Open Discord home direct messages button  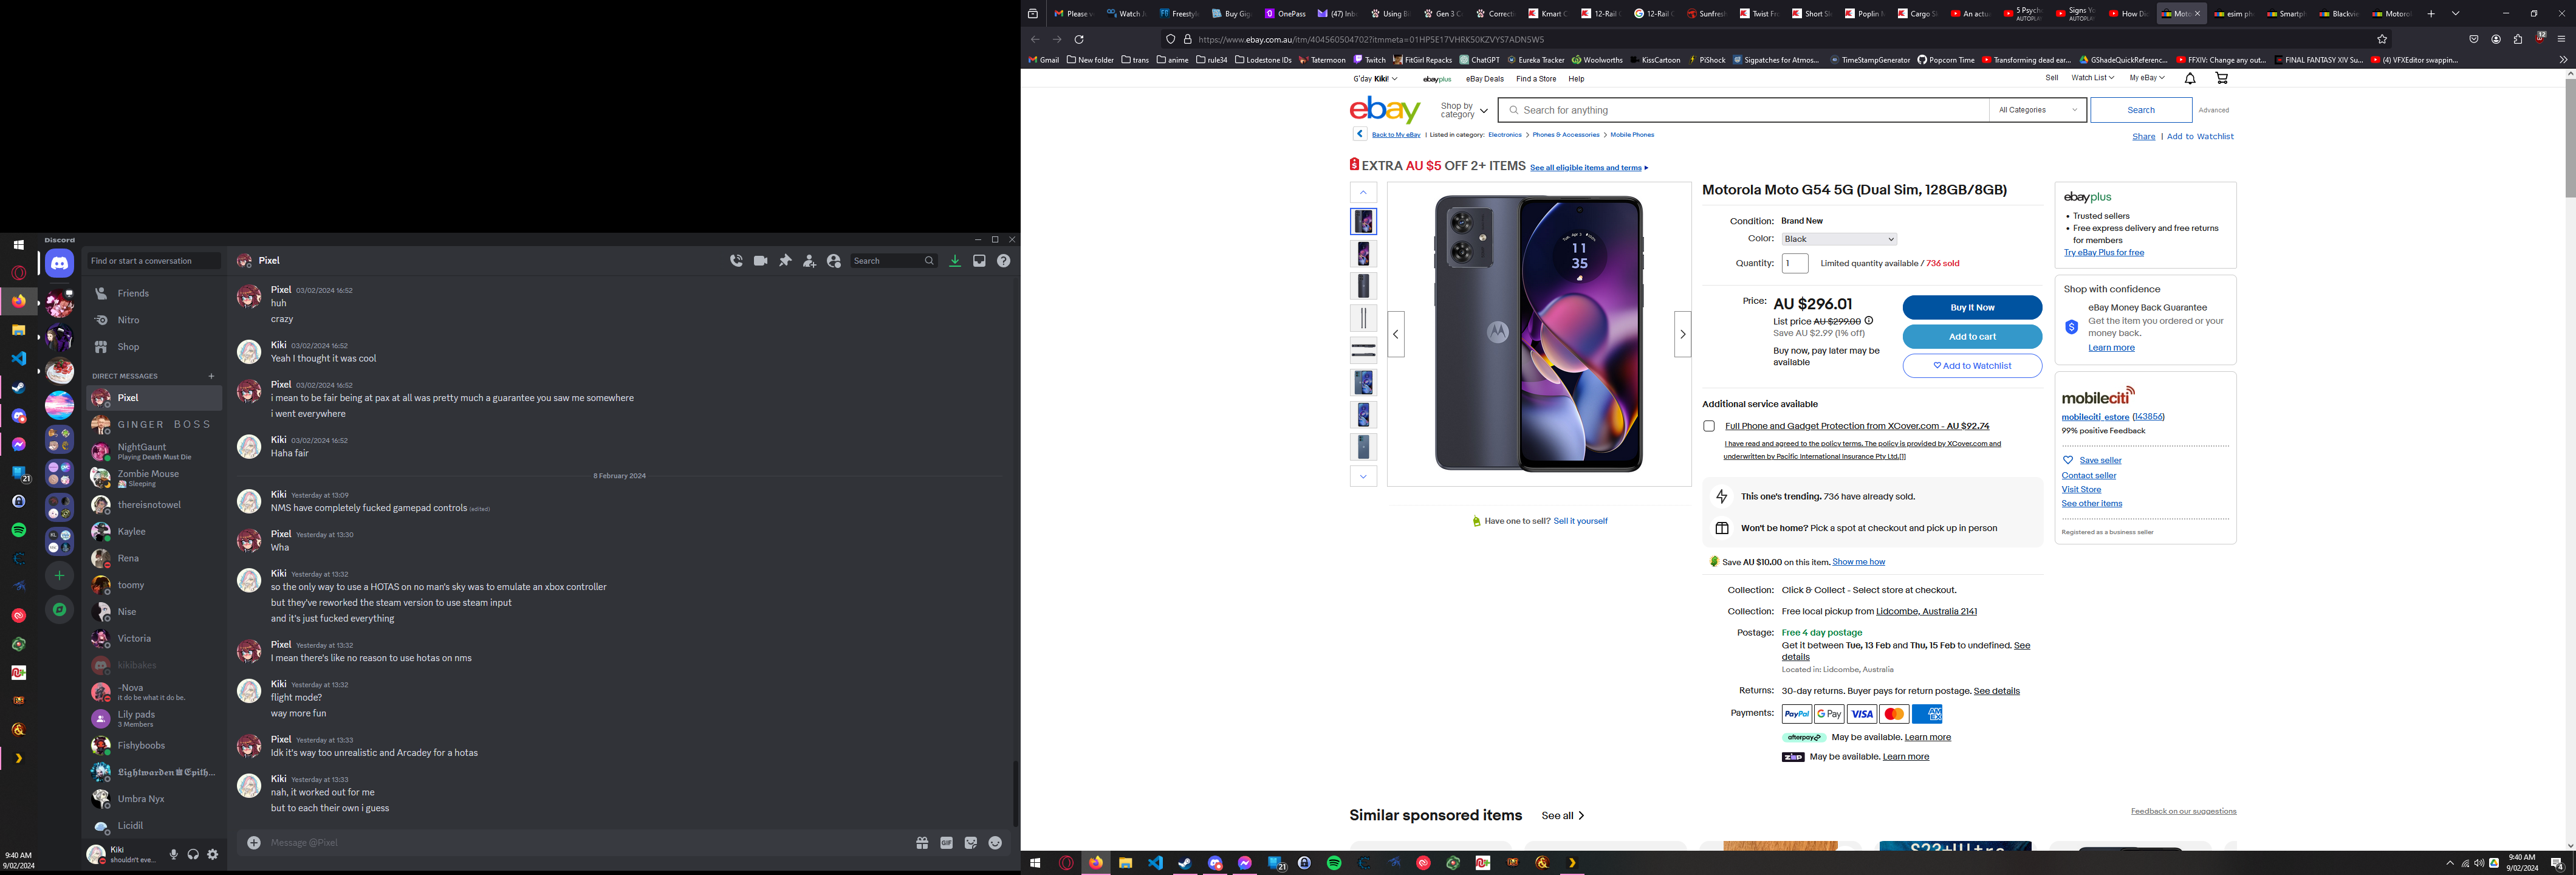[59, 264]
